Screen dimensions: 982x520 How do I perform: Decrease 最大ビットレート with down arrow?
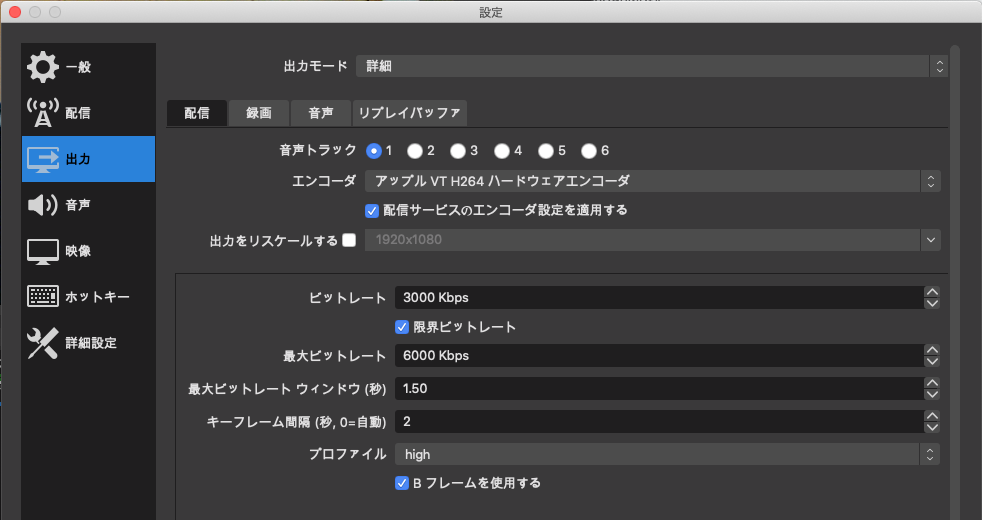pyautogui.click(x=932, y=361)
